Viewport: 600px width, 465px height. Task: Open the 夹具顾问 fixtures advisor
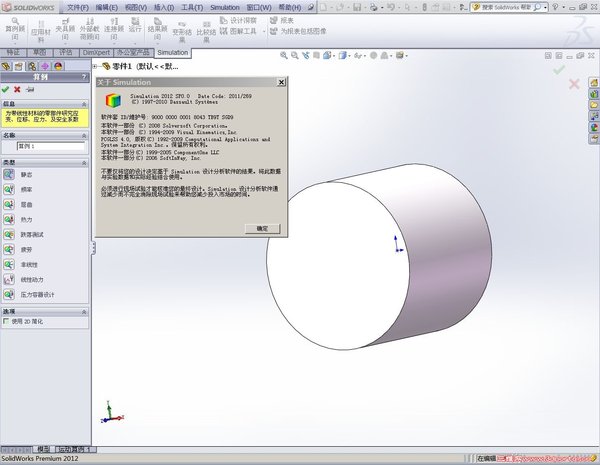tap(65, 29)
